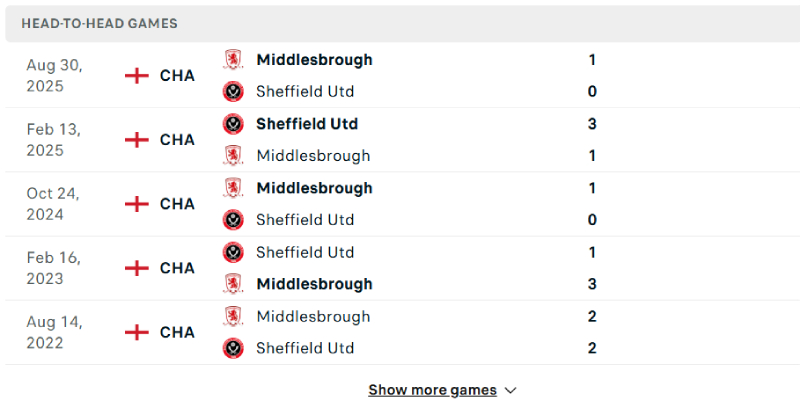Click Middlesbrough crest in Aug 14, 2022 match
This screenshot has height=415, width=800.
[x=233, y=316]
